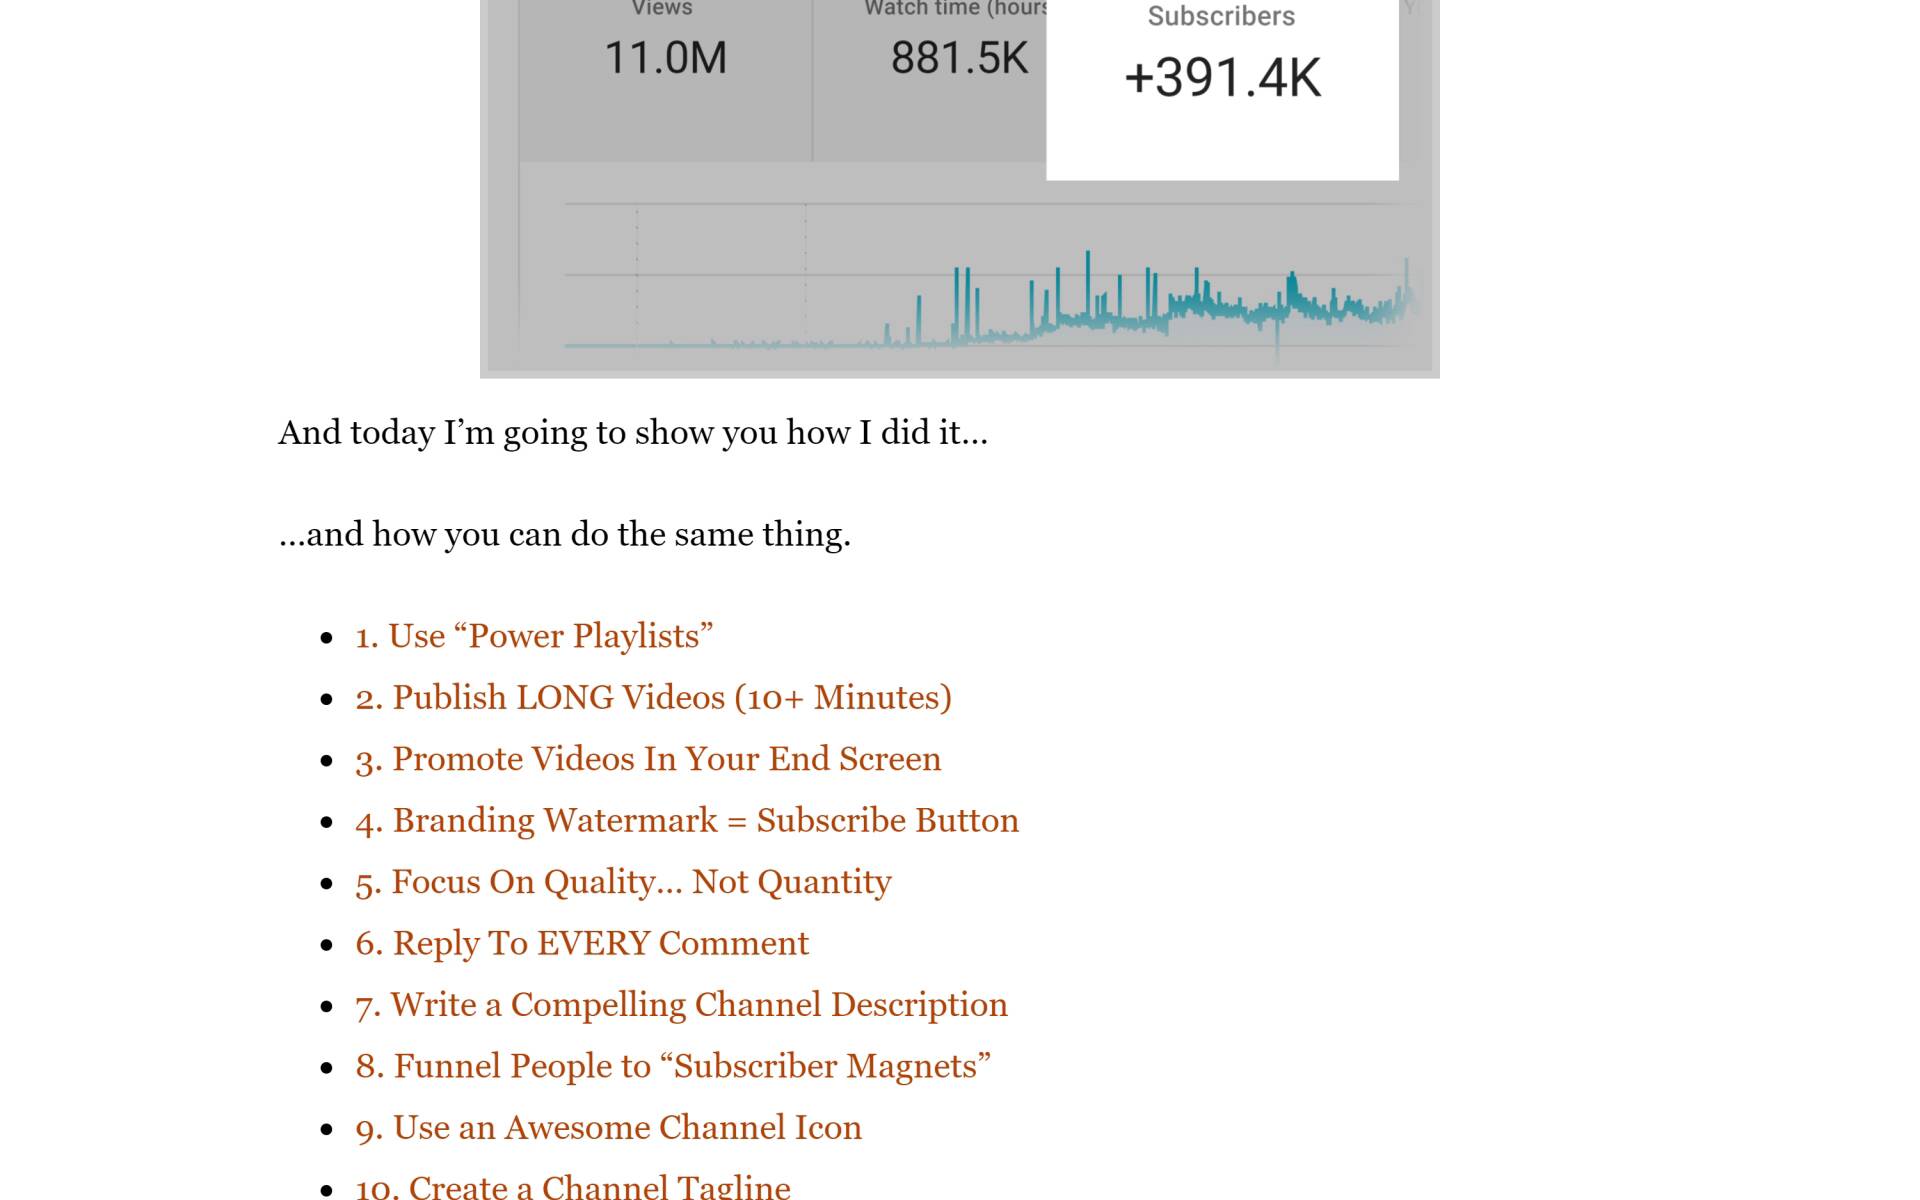Open Reply To EVERY Comment link
This screenshot has width=1920, height=1200.
[582, 943]
